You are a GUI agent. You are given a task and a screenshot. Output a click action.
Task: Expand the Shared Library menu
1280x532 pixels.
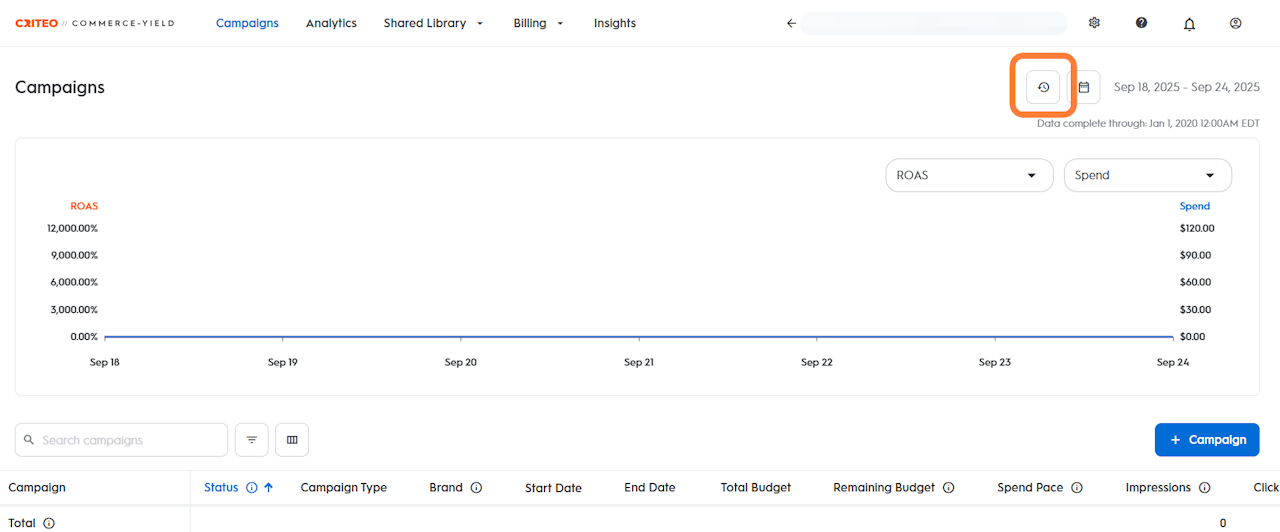tap(433, 23)
